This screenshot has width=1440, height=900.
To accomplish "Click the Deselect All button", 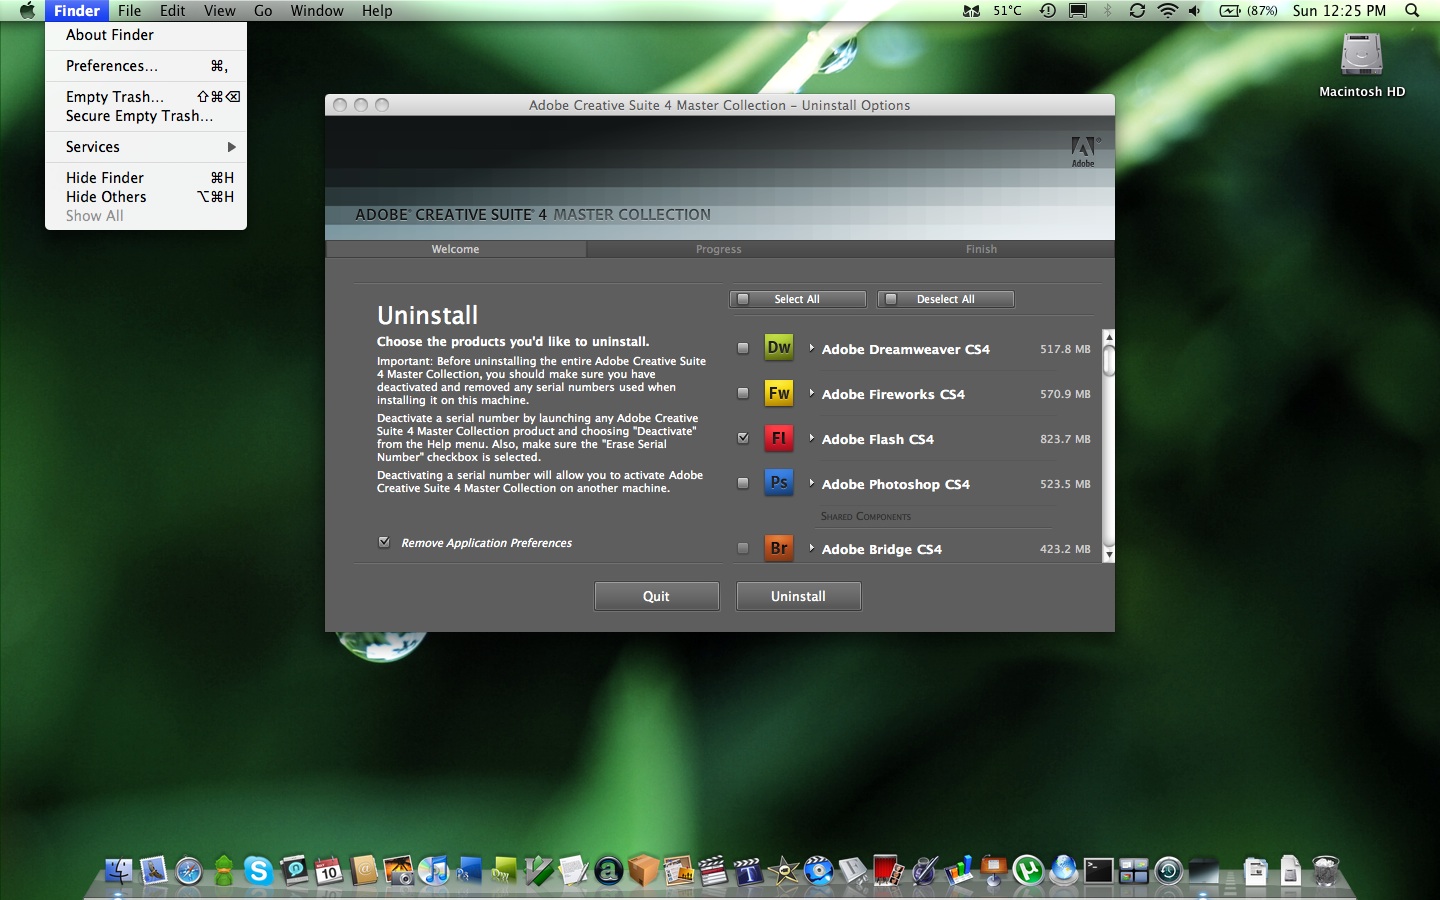I will (946, 299).
